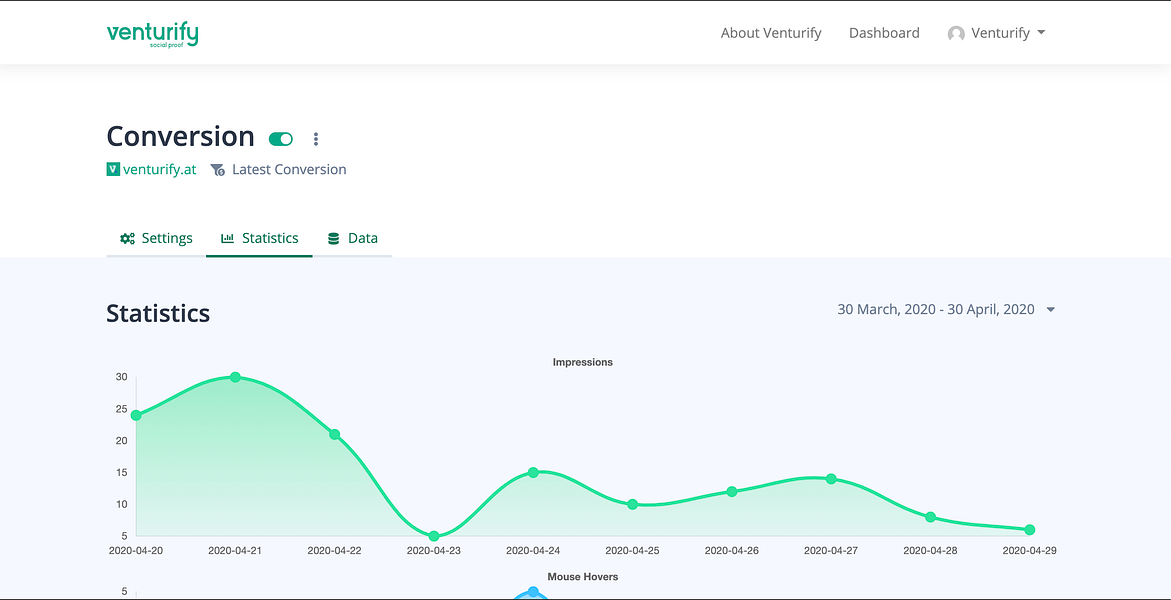Open the date range picker dropdown

pos(946,309)
